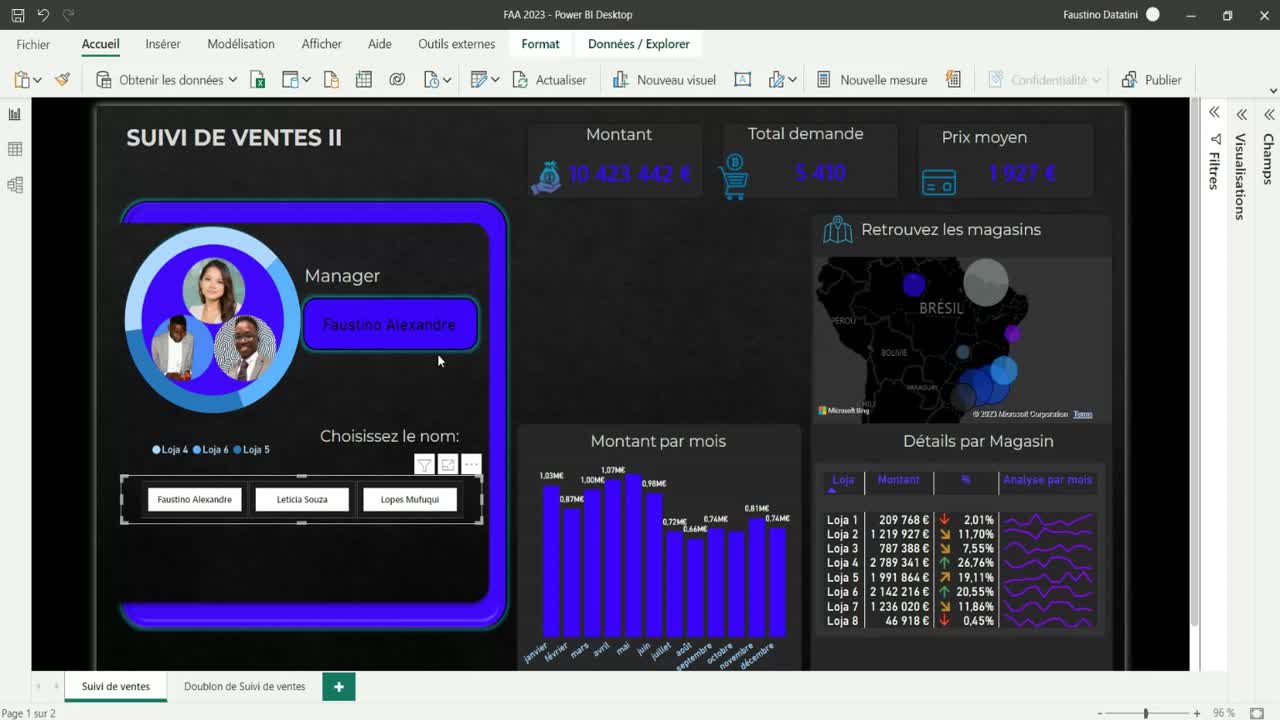Click the Publier button
The width and height of the screenshot is (1280, 720).
[1152, 80]
